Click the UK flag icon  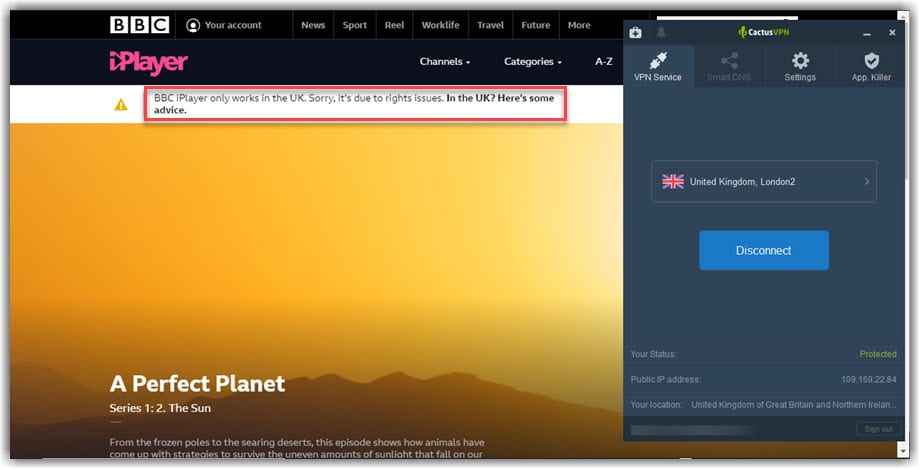[x=673, y=182]
